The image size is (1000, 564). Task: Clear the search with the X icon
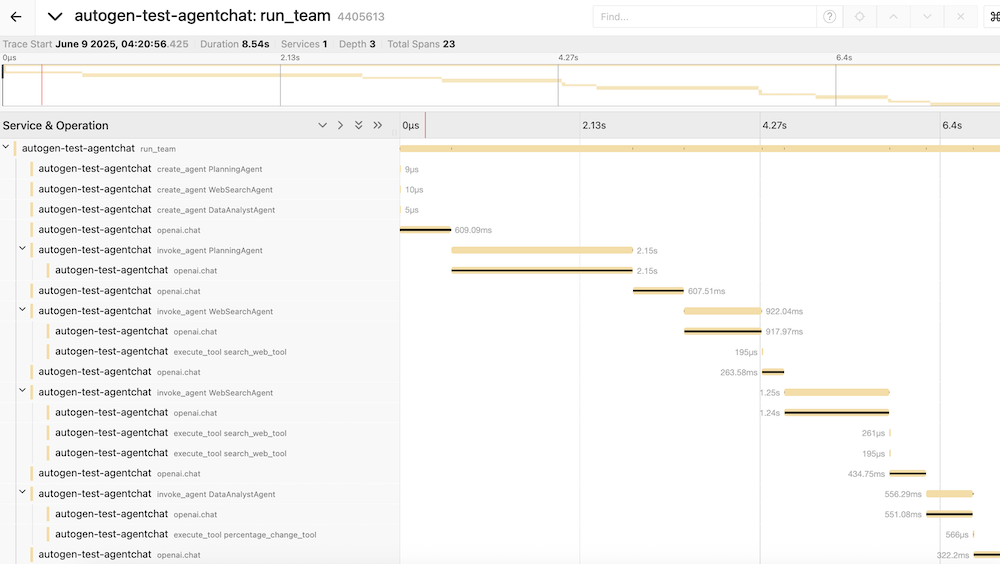tap(961, 17)
